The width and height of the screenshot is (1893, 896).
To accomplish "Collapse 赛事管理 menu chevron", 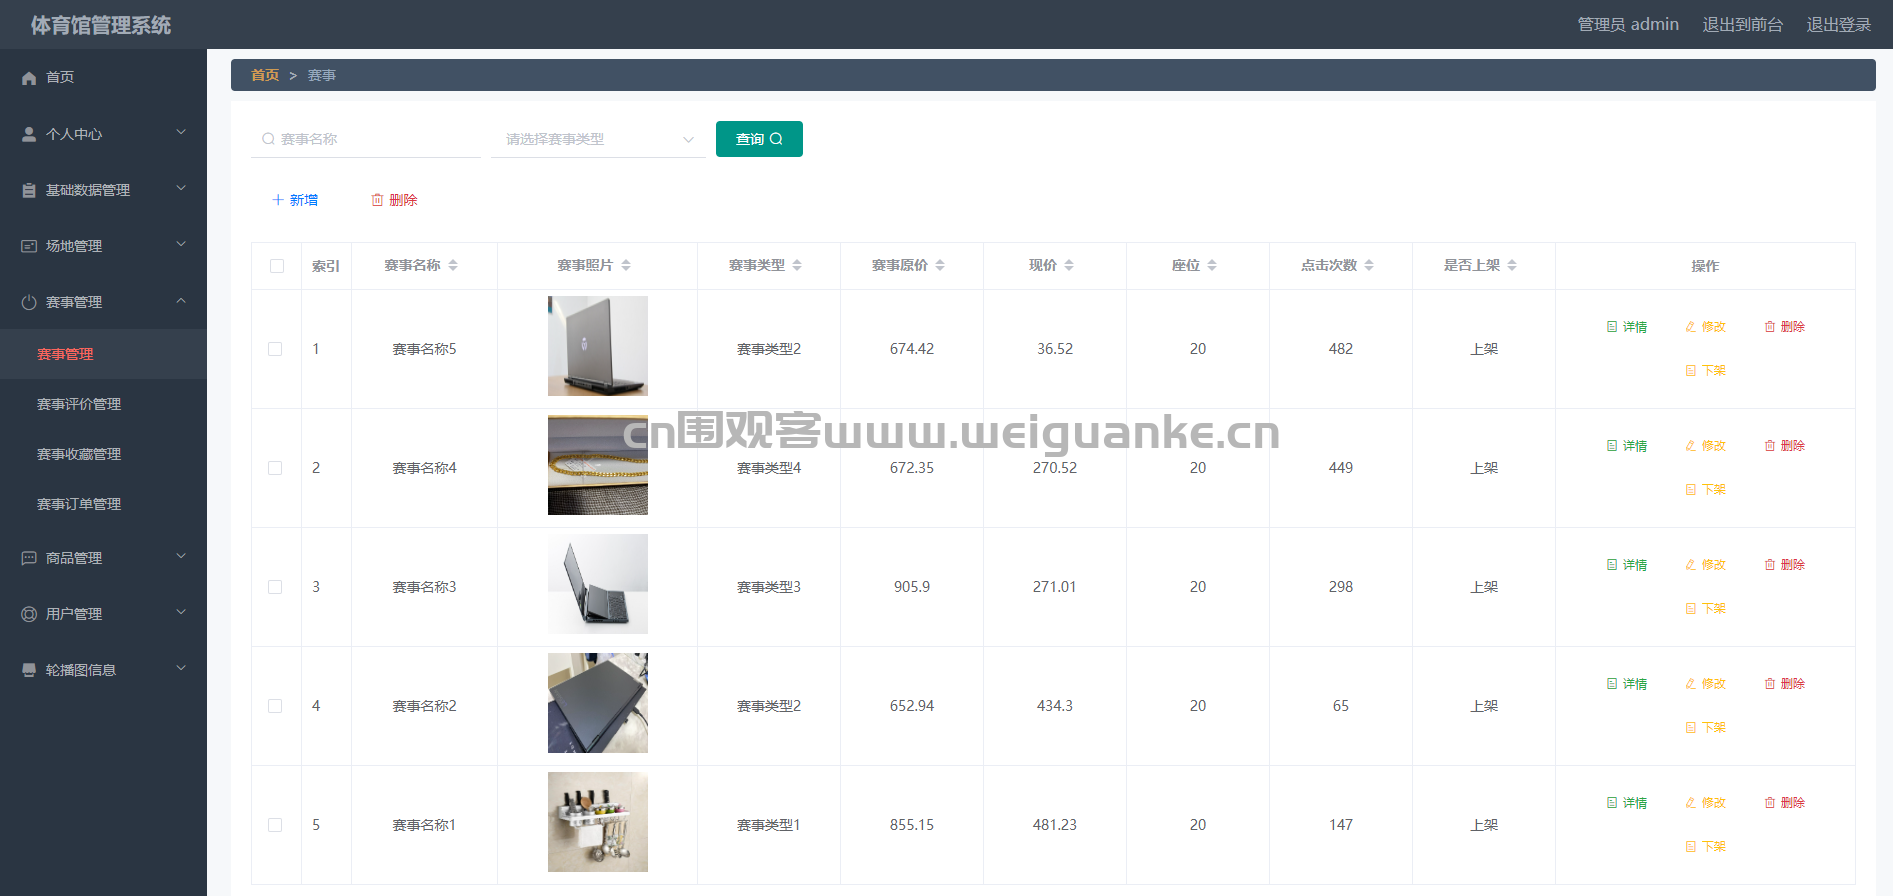I will [181, 300].
